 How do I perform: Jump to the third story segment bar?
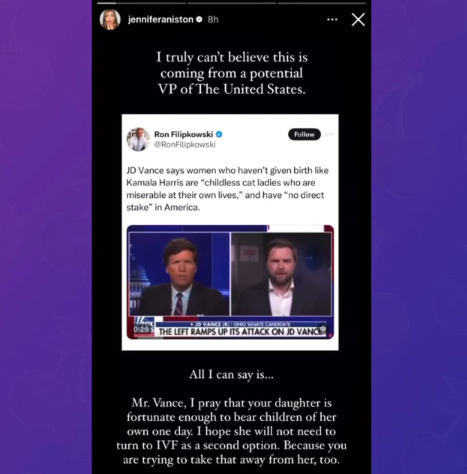(x=322, y=3)
